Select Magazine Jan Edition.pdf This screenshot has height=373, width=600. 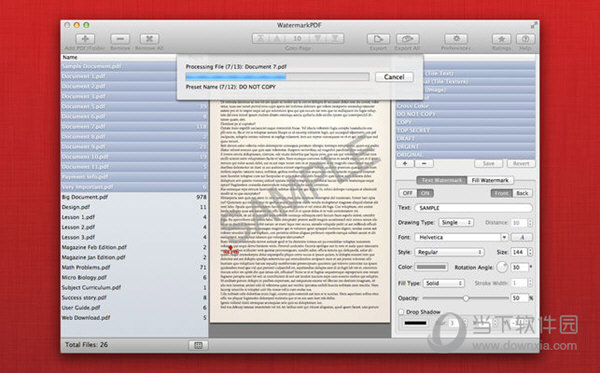coord(134,257)
